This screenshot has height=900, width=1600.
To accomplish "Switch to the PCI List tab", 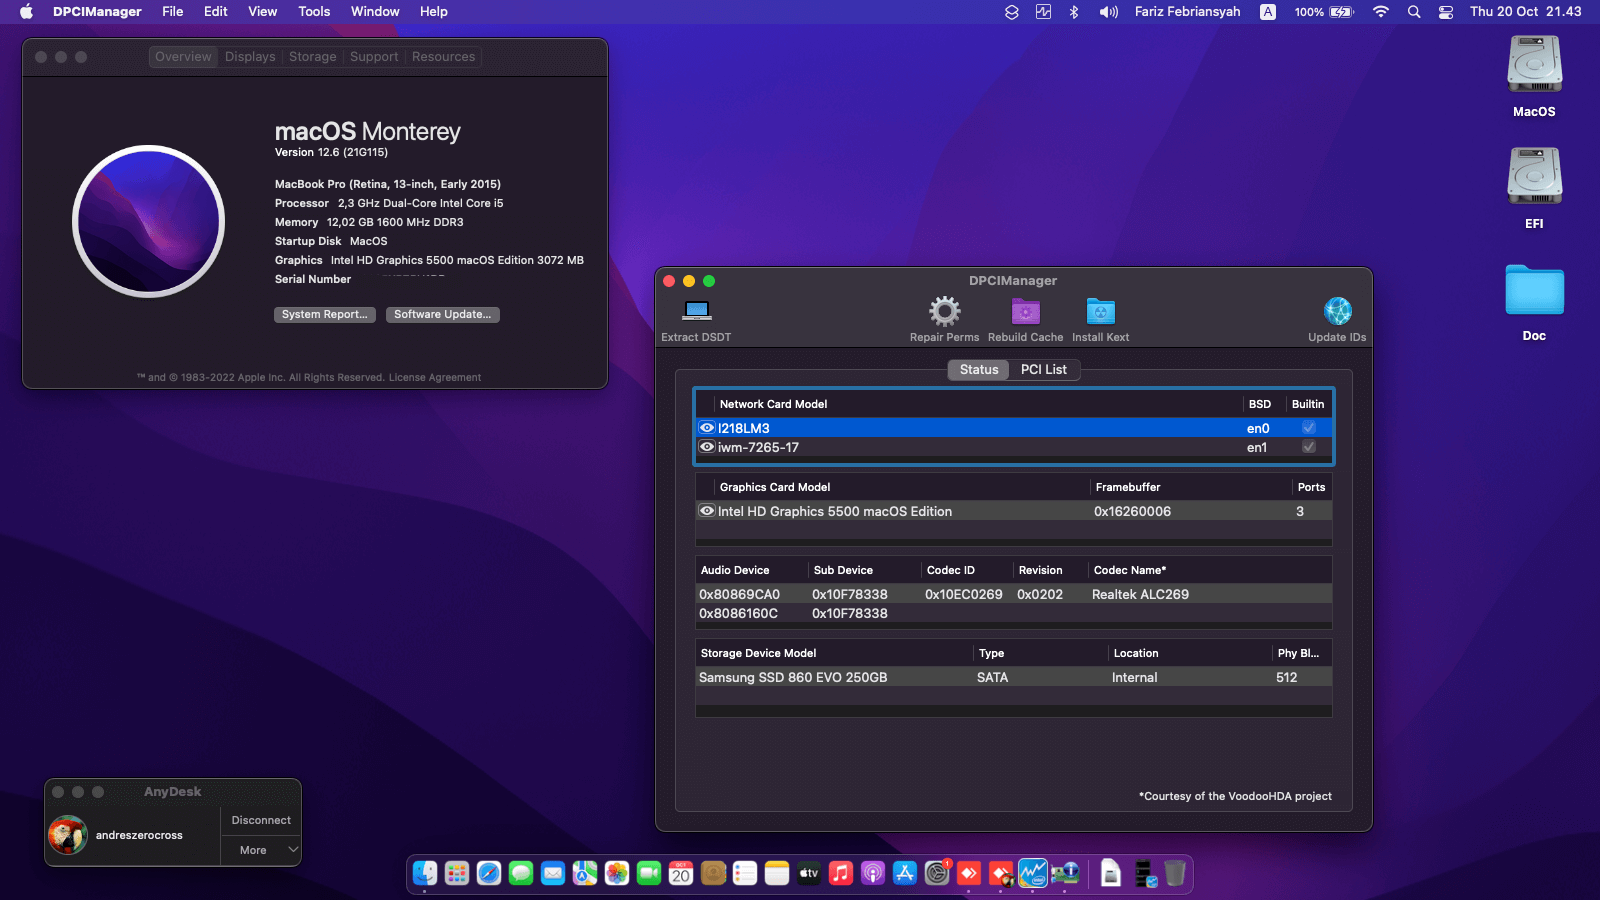I will pyautogui.click(x=1043, y=370).
